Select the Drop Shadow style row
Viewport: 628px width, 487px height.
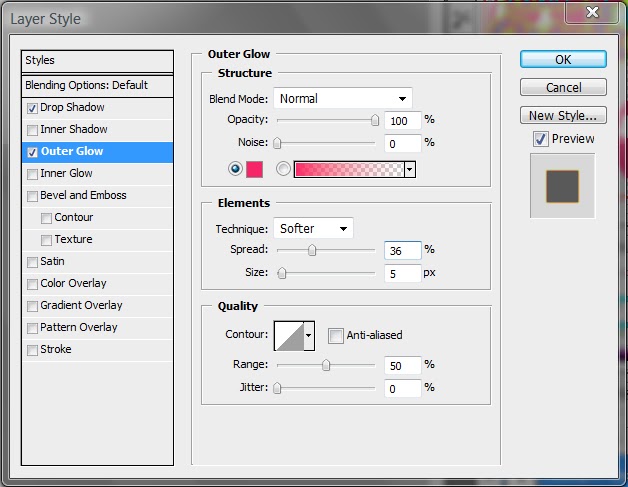click(x=97, y=108)
